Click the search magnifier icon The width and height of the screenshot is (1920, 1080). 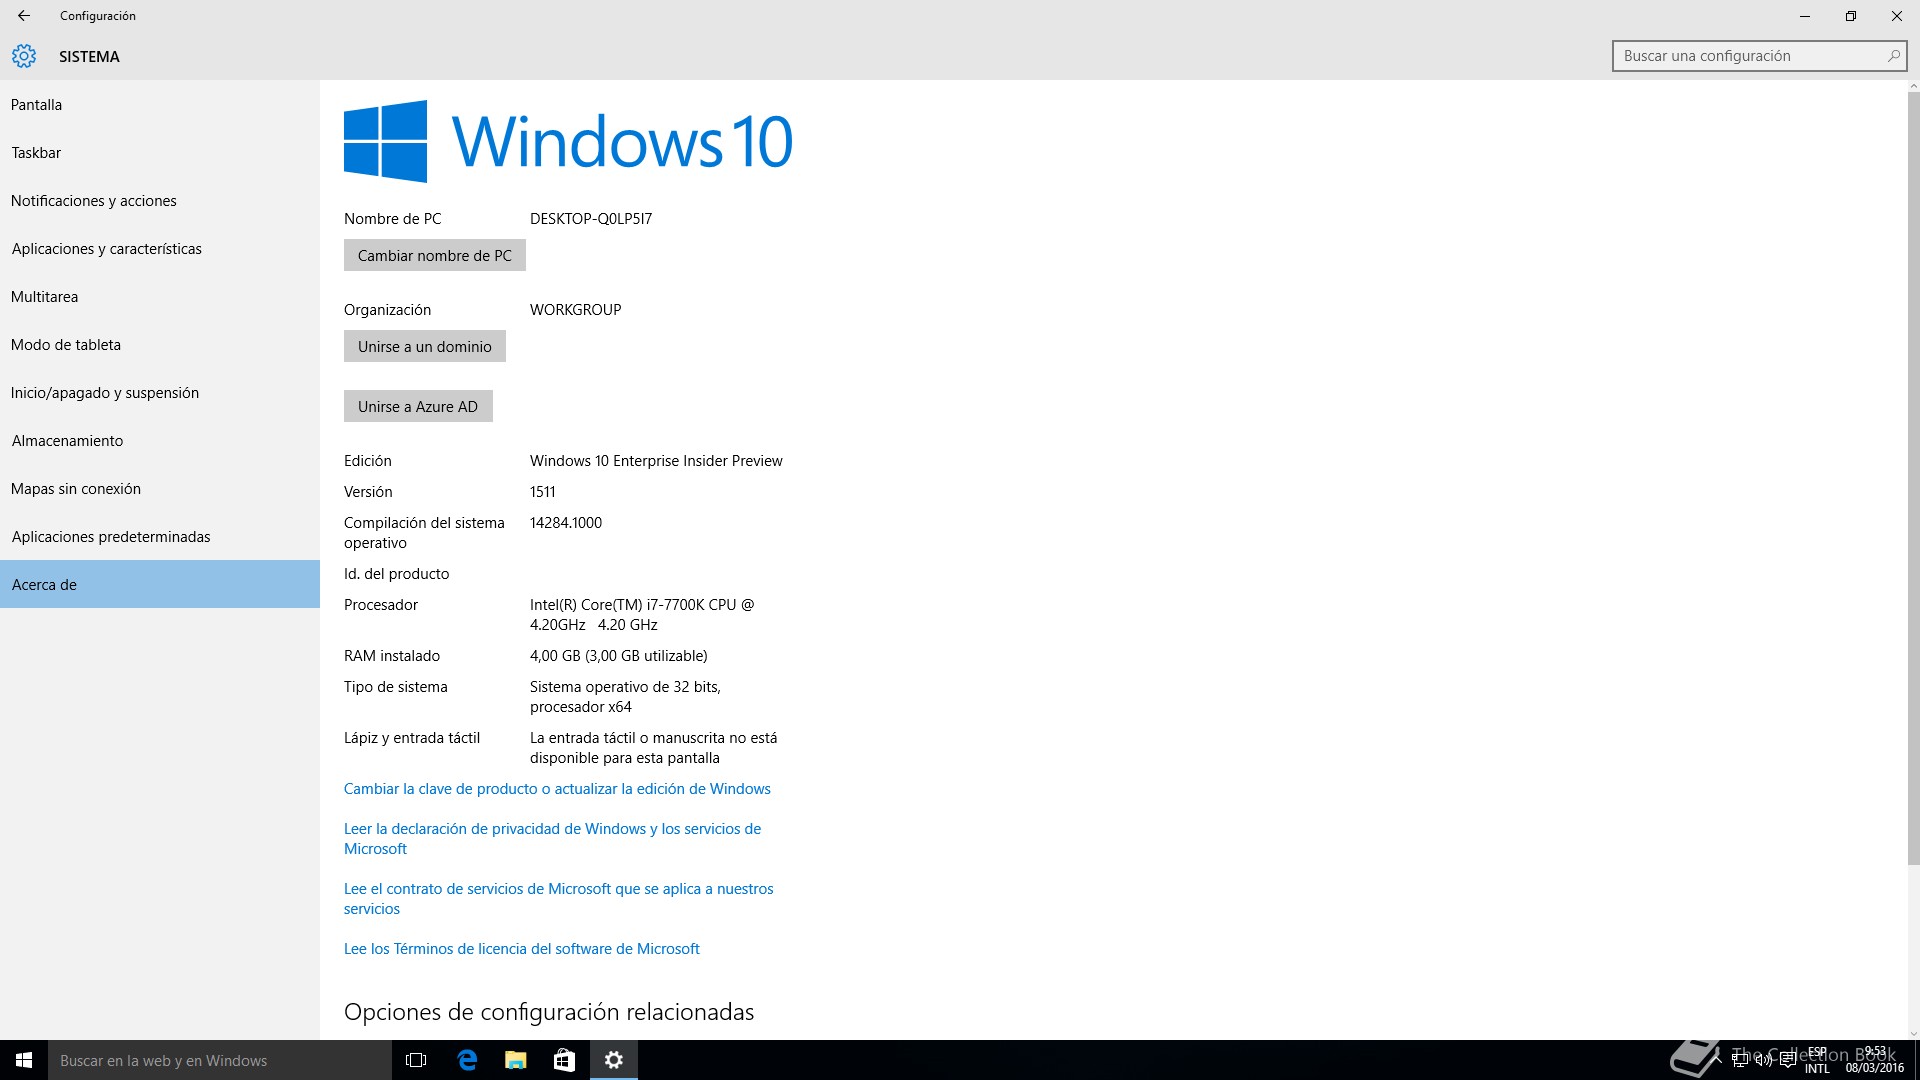[1893, 56]
